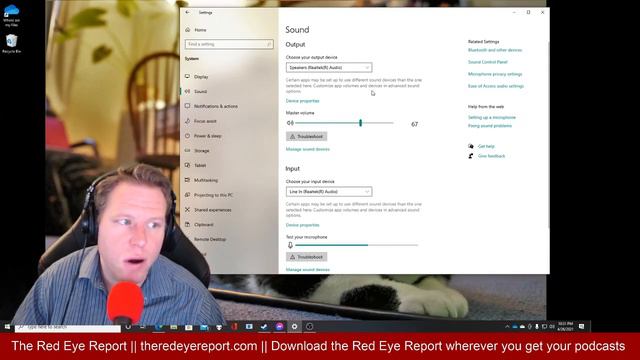Image resolution: width=640 pixels, height=360 pixels.
Task: Open Bluetooth and other devices link
Action: (x=495, y=50)
